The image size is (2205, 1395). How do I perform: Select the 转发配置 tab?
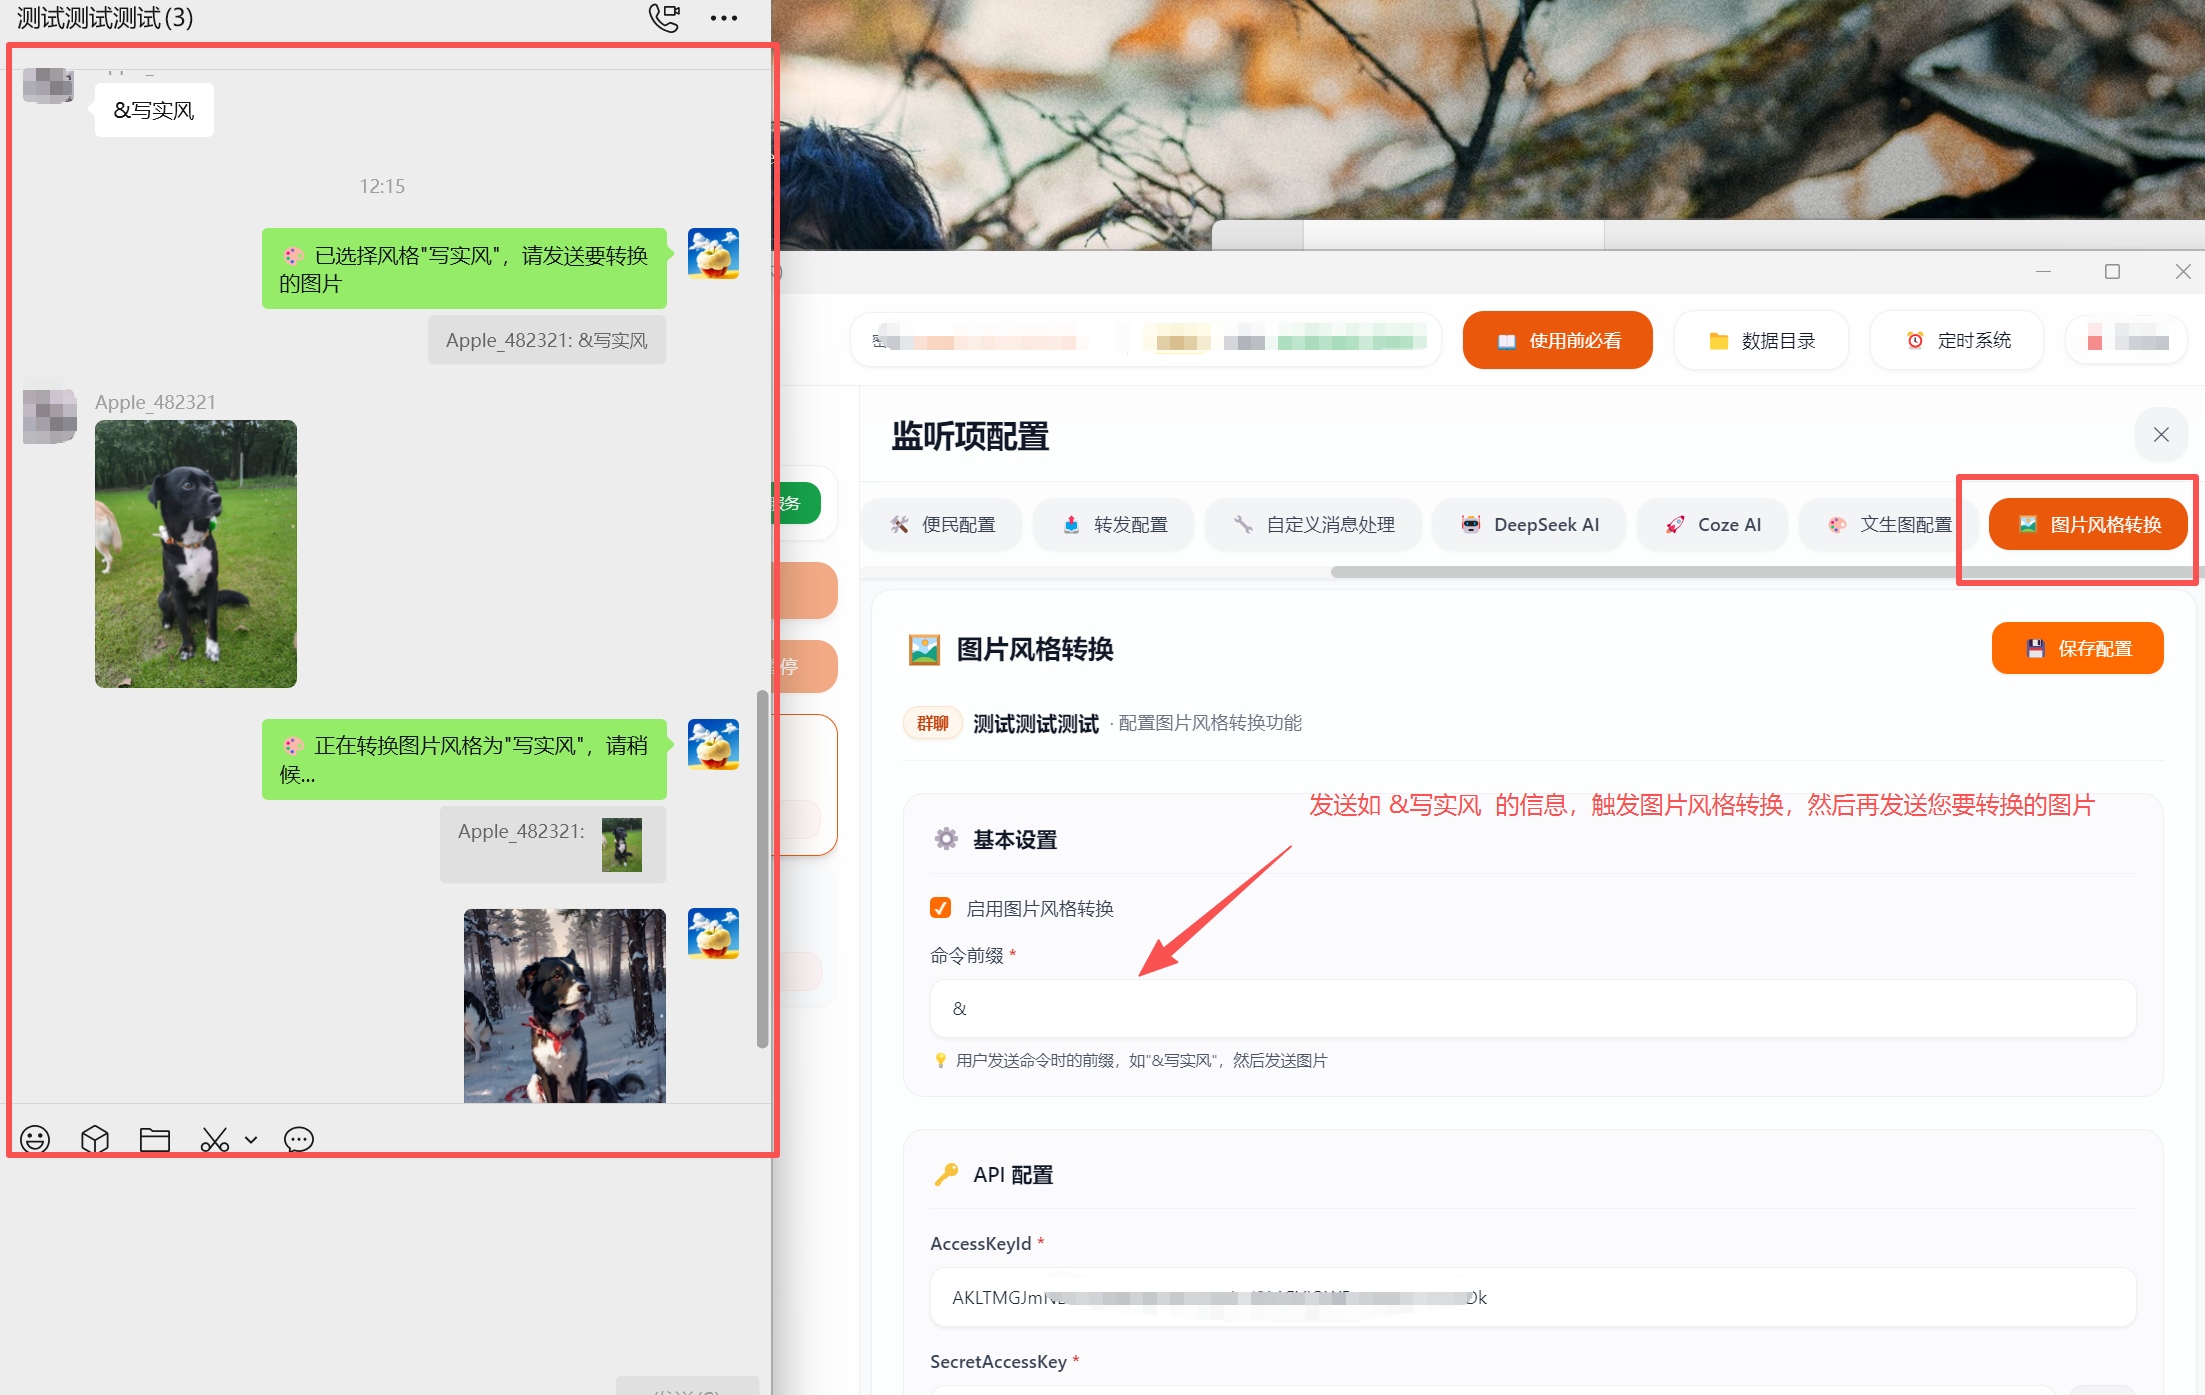(1114, 525)
